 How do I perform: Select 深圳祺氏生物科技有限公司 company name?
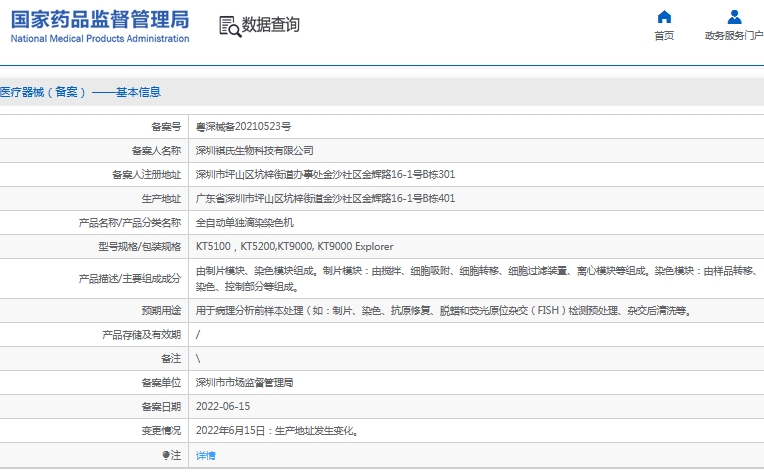[x=254, y=151]
